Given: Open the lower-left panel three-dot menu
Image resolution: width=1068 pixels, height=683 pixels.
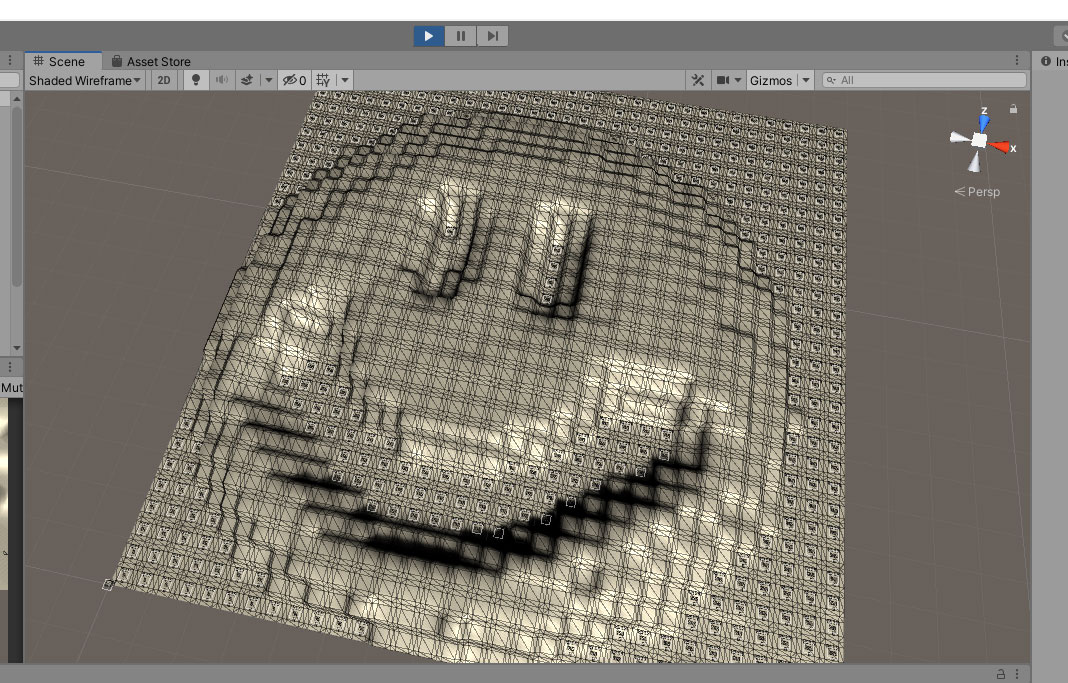Looking at the screenshot, I should click(10, 367).
